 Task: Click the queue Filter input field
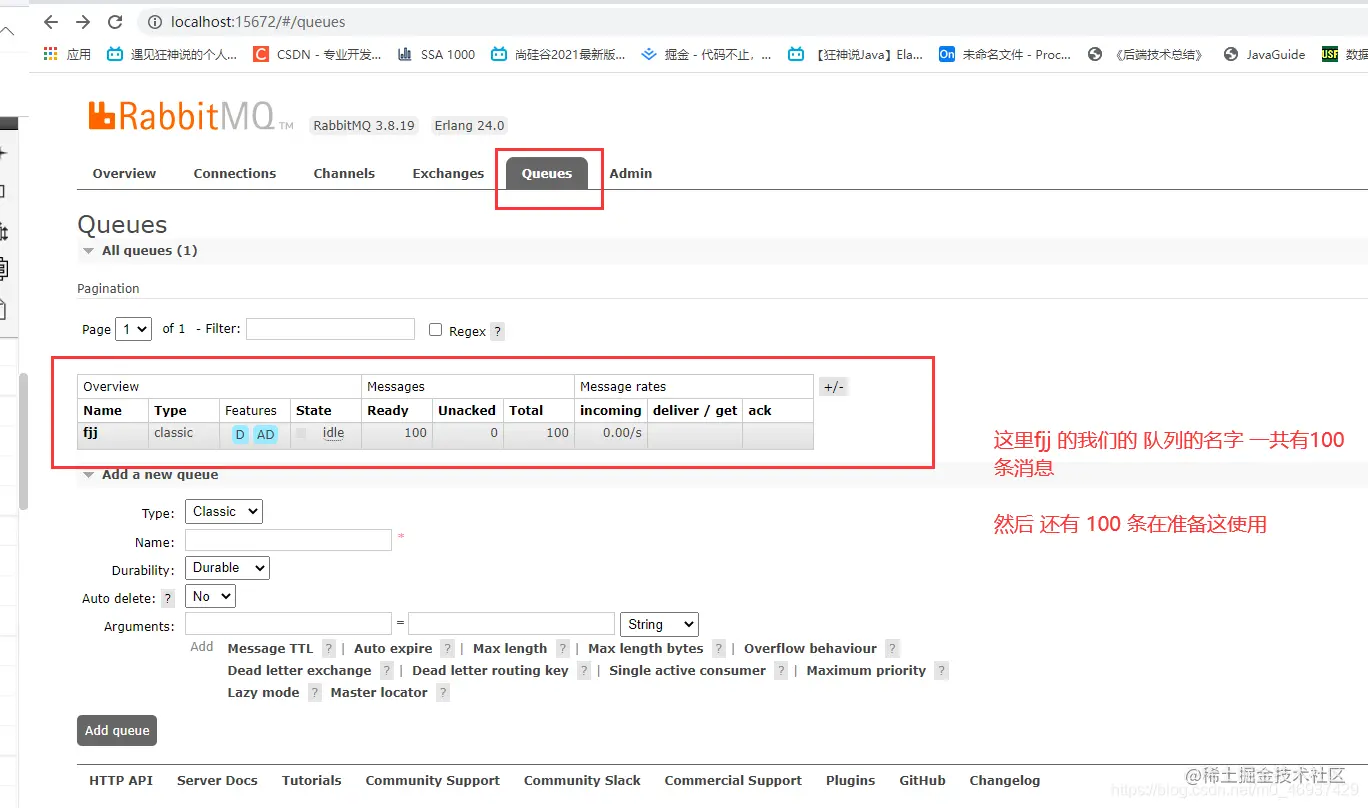pyautogui.click(x=330, y=329)
